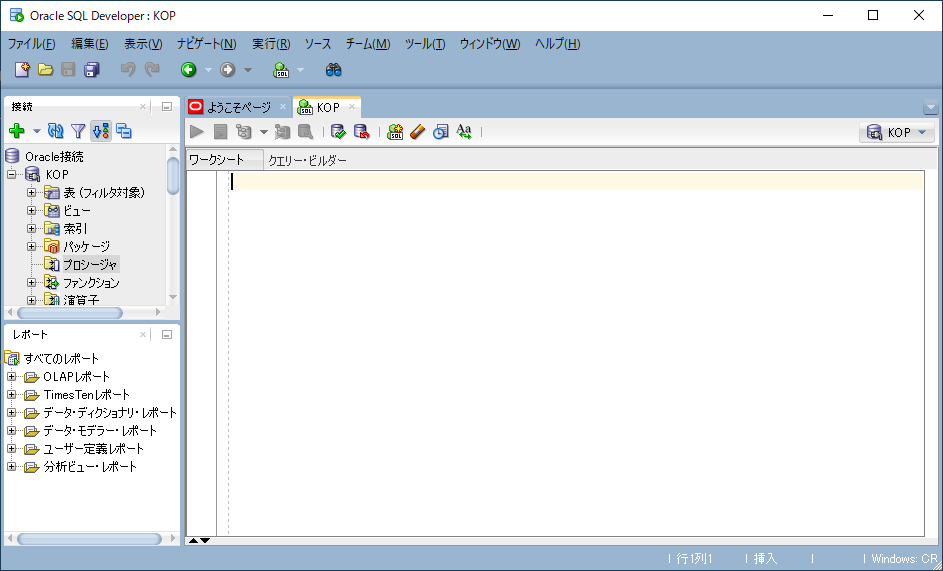Click the eraser Clear icon
Screen dimensions: 943x571
click(418, 131)
